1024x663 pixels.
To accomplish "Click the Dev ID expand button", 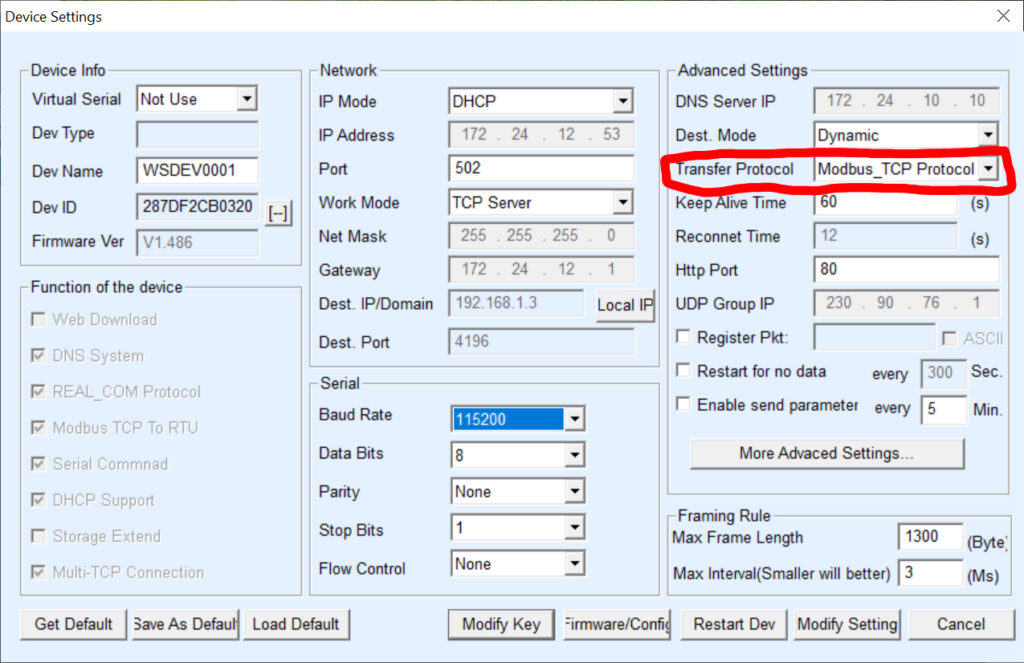I will pyautogui.click(x=277, y=212).
